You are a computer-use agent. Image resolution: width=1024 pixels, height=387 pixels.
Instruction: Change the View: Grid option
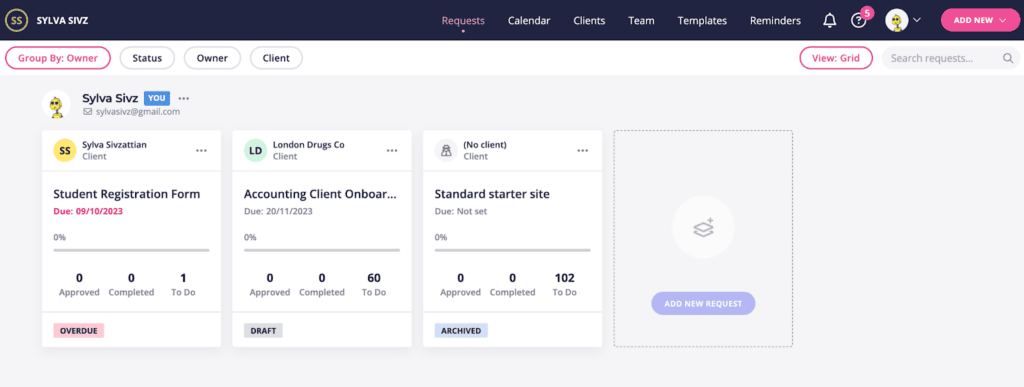pos(836,58)
